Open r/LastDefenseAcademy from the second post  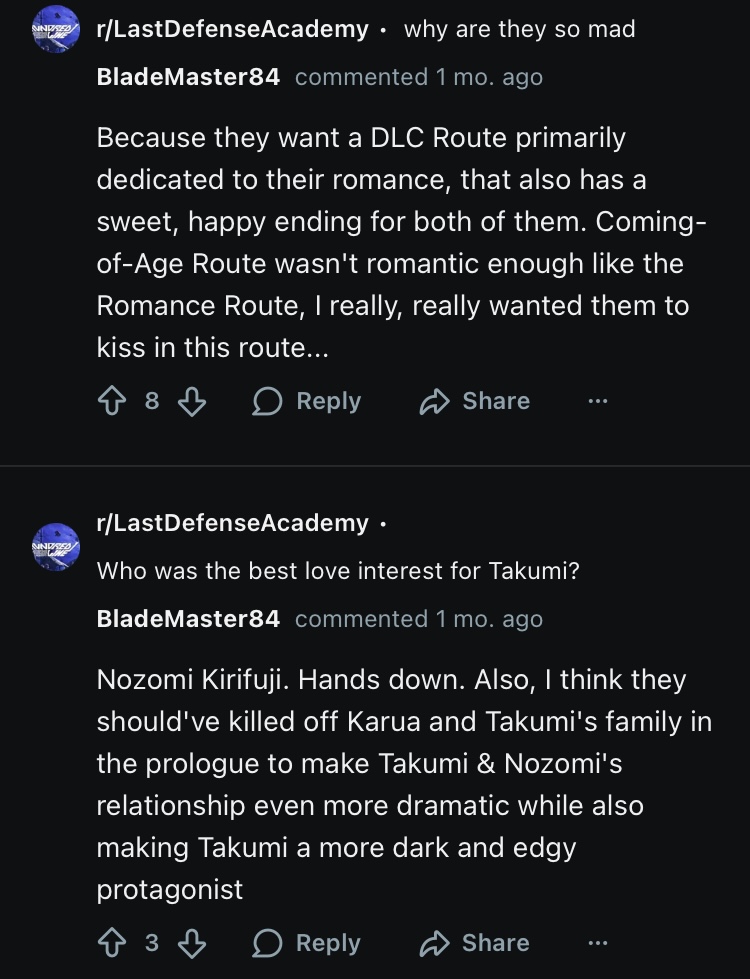[x=232, y=523]
